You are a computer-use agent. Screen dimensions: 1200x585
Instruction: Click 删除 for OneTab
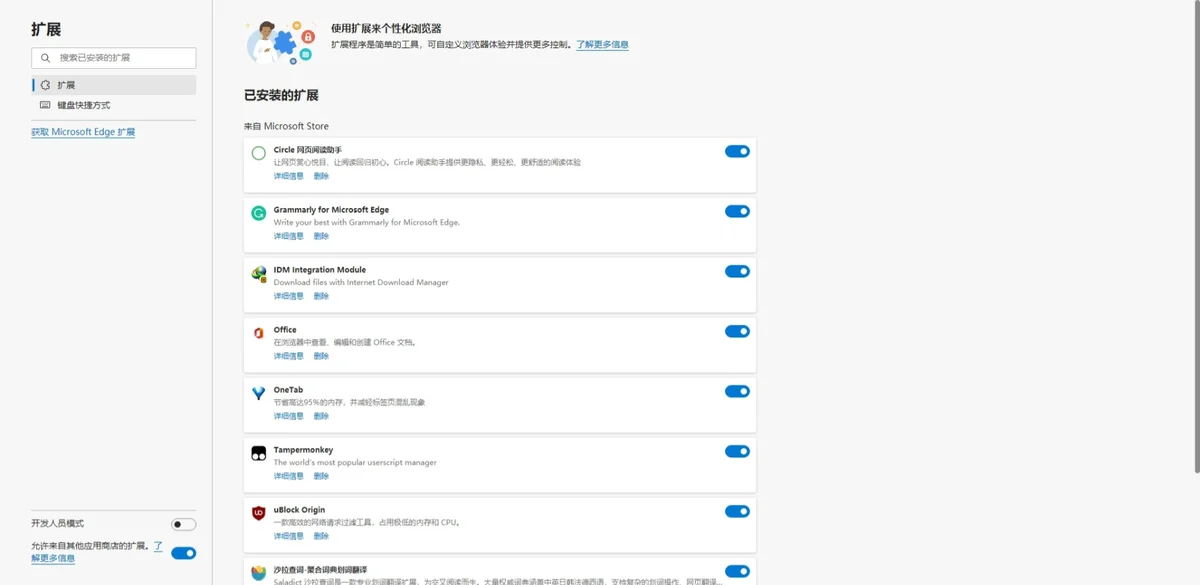(321, 416)
